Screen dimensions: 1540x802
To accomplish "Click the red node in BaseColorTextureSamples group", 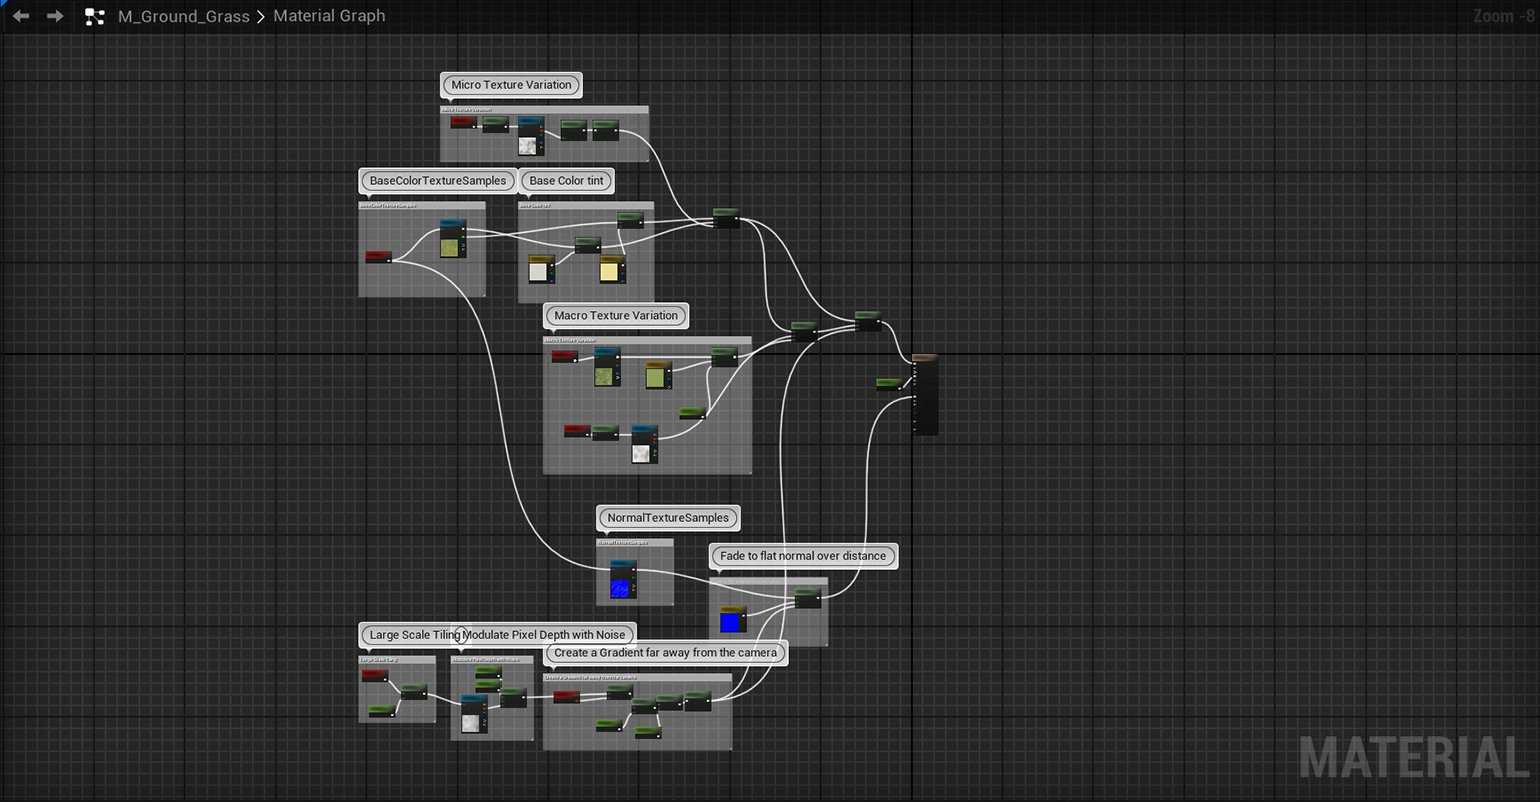I will click(378, 257).
